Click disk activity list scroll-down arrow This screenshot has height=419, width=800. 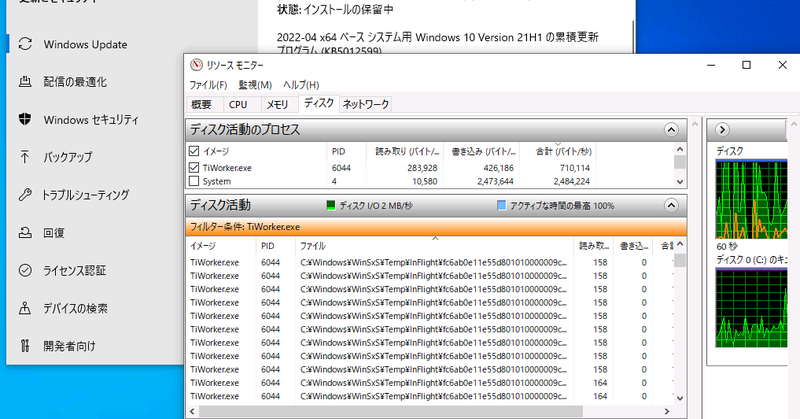coord(680,398)
